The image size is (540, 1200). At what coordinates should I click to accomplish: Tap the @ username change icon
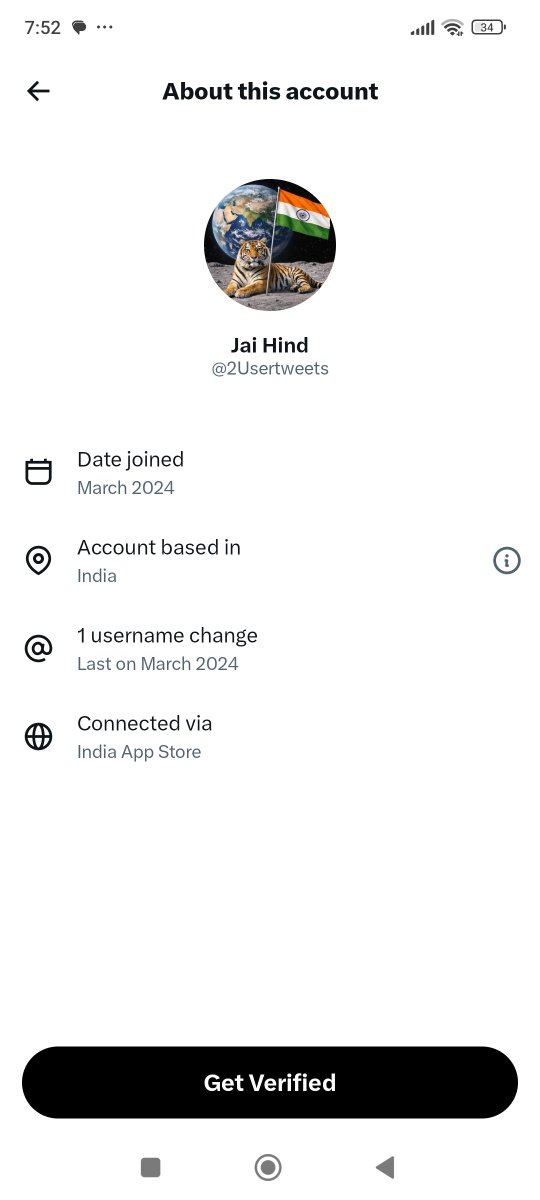38,649
